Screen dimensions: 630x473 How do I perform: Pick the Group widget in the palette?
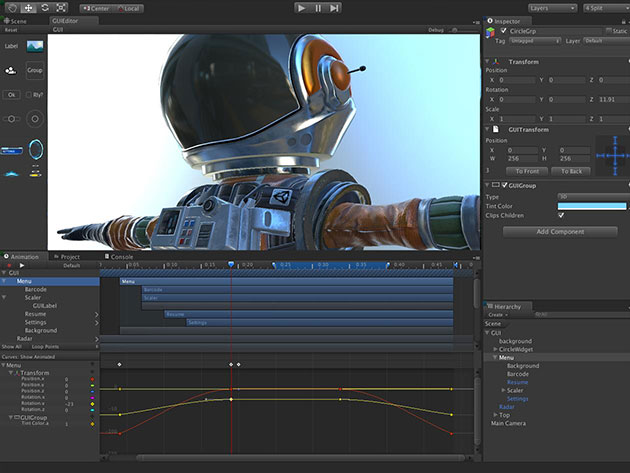(x=35, y=70)
